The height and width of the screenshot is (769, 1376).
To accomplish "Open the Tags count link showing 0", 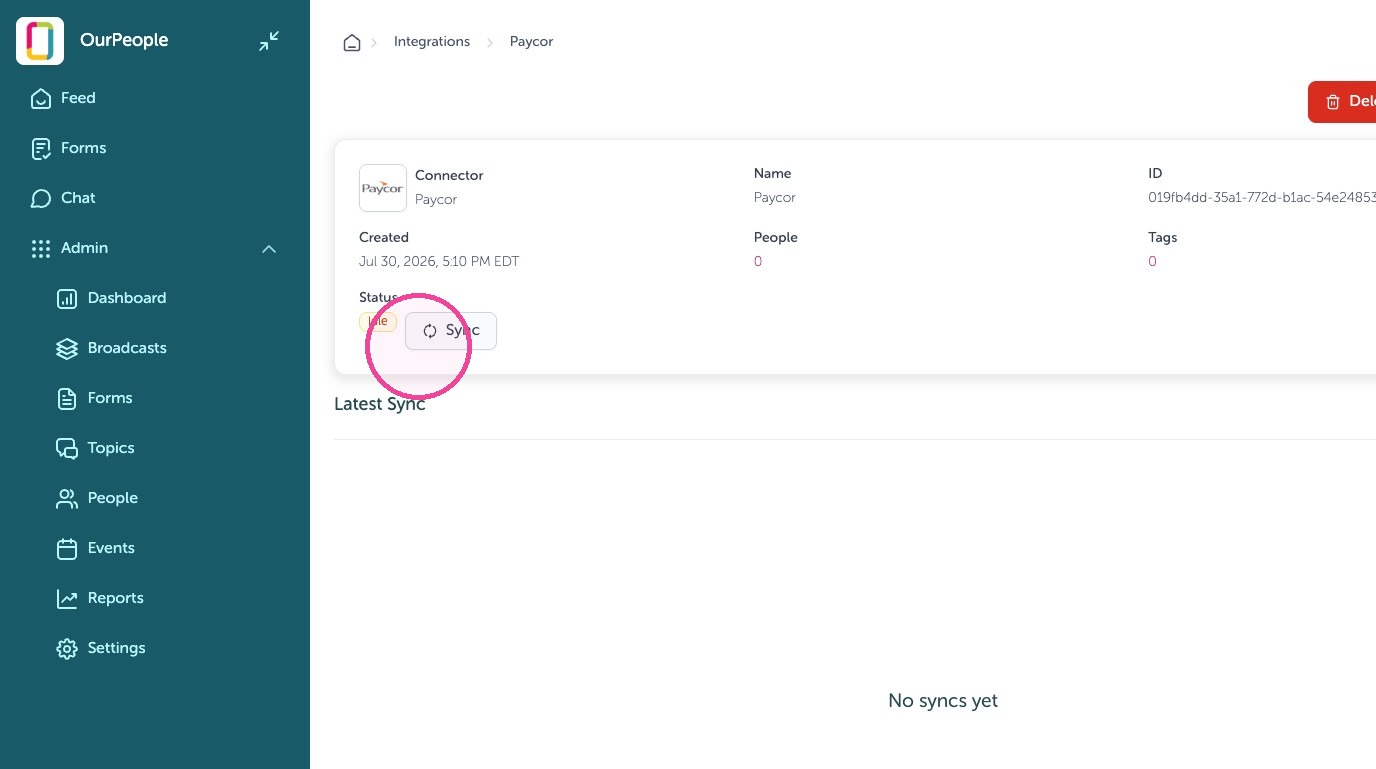I will point(1152,261).
